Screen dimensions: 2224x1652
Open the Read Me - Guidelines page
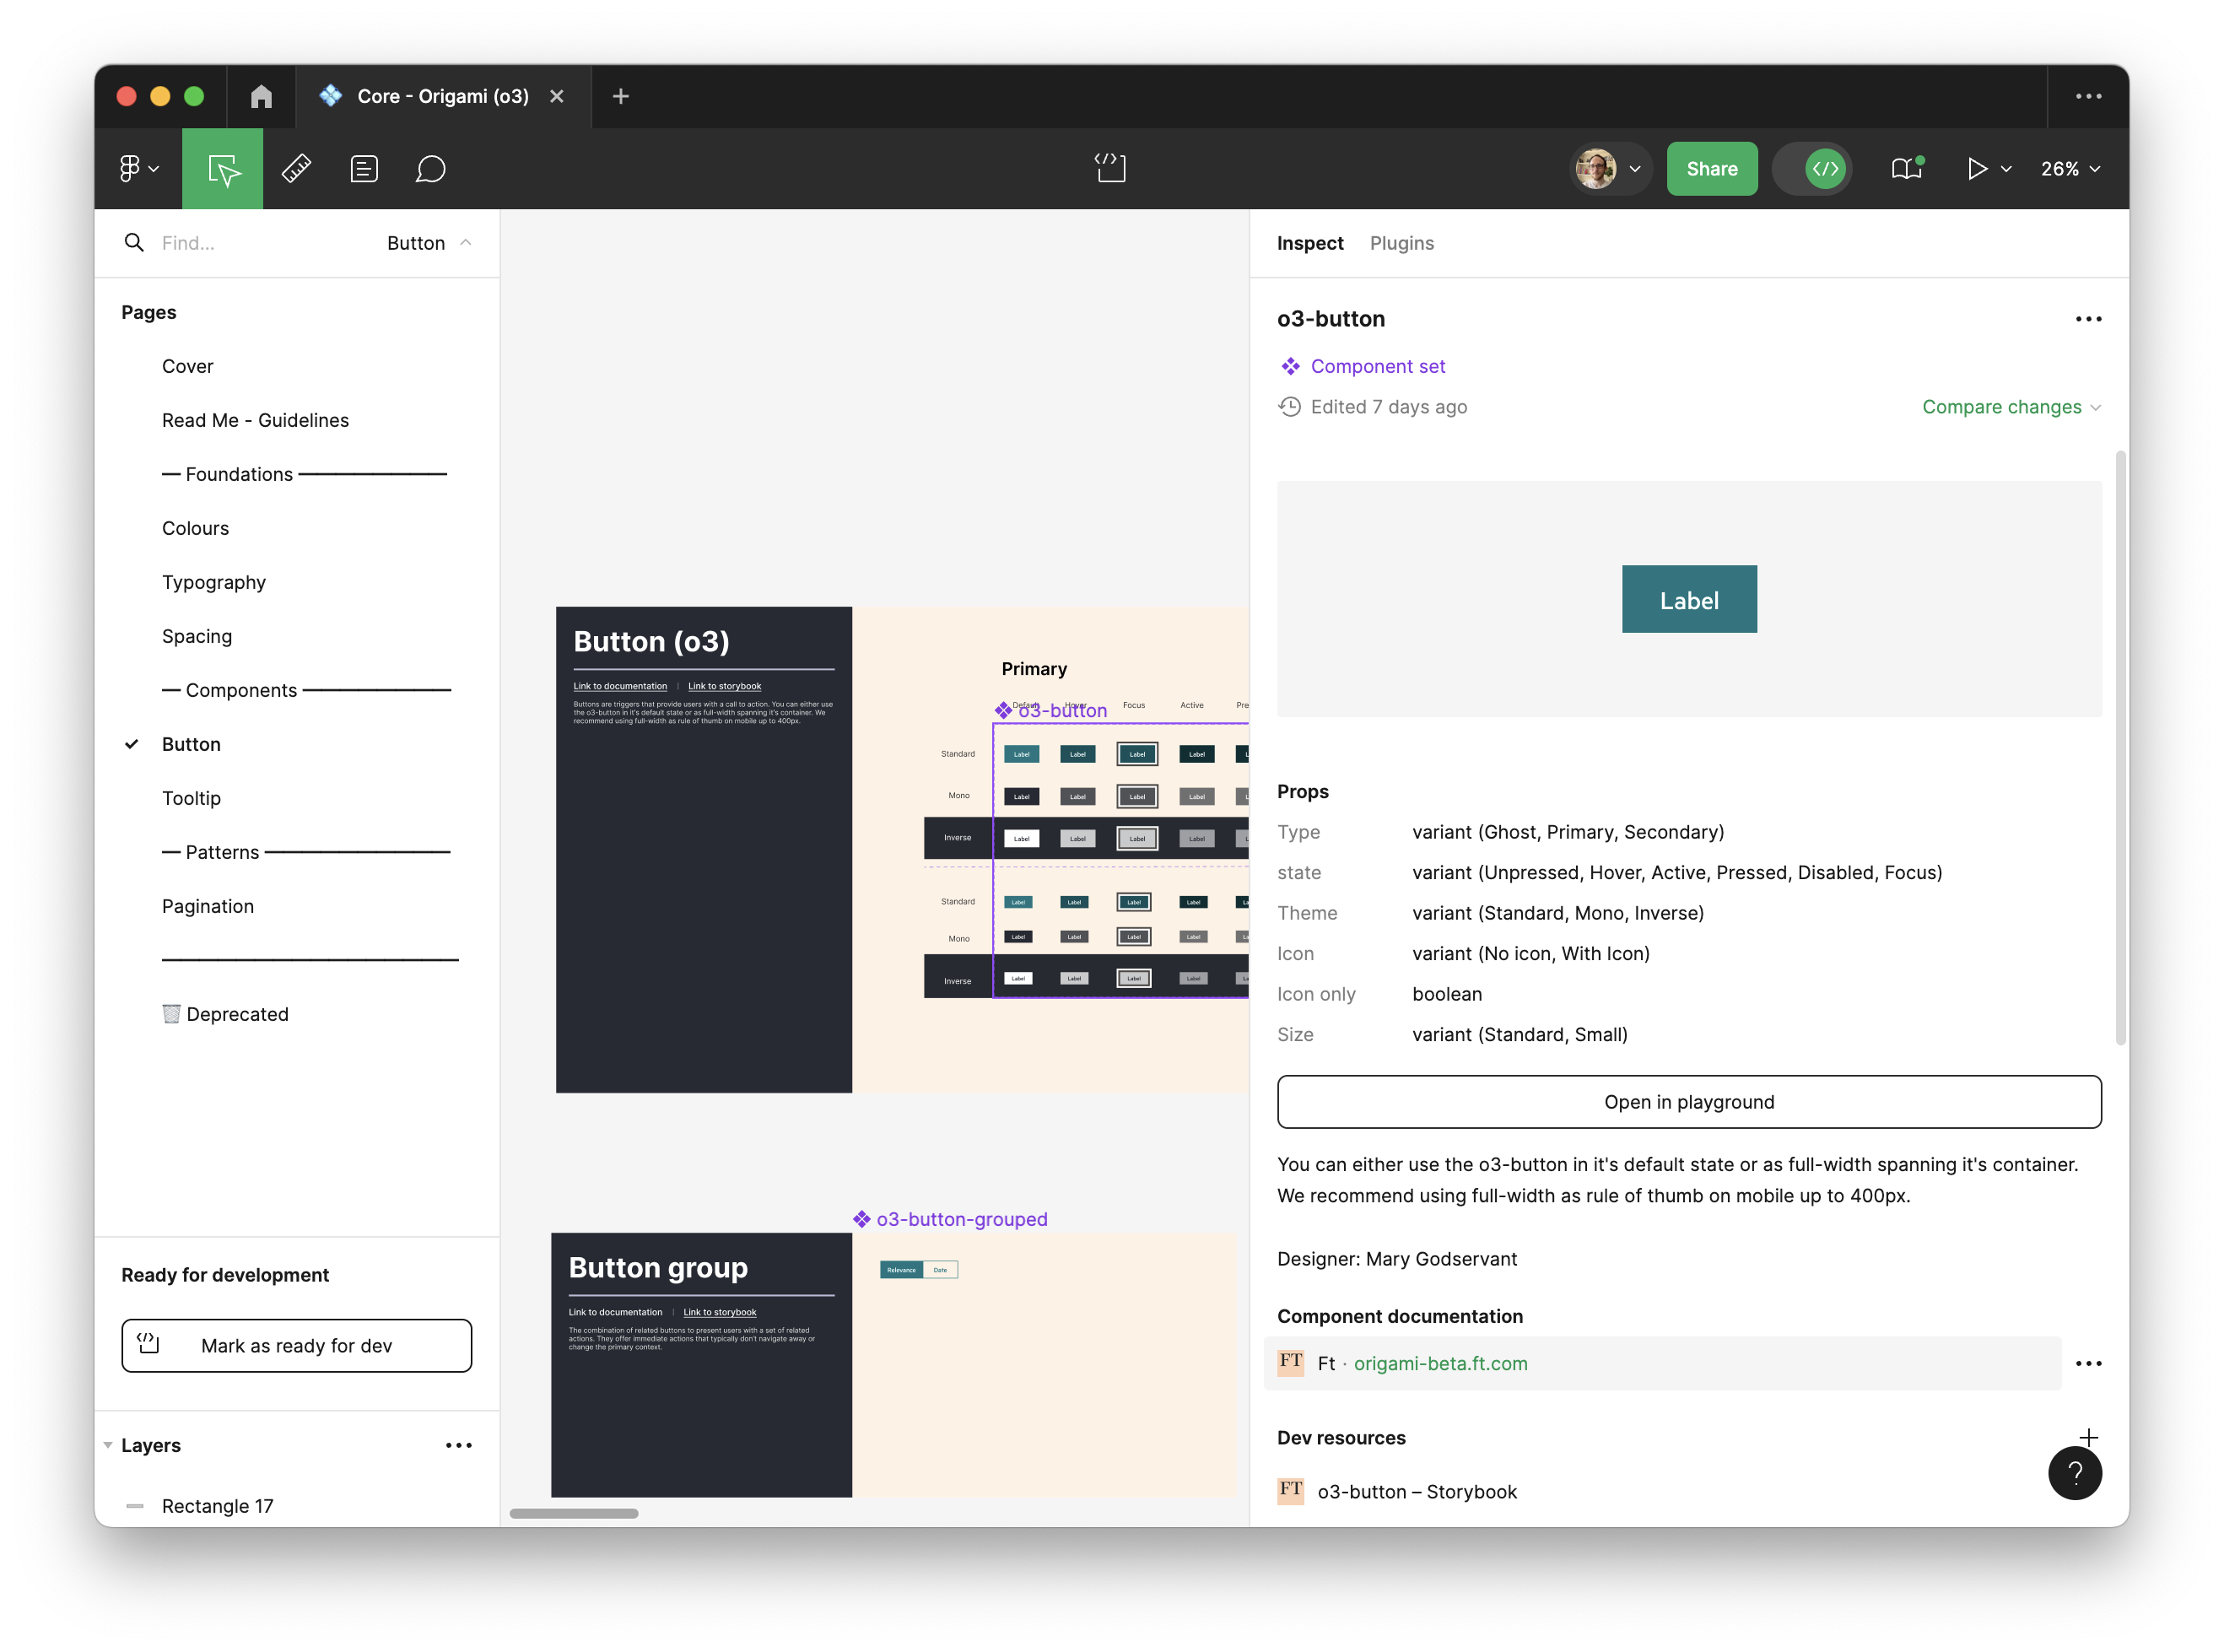click(256, 420)
